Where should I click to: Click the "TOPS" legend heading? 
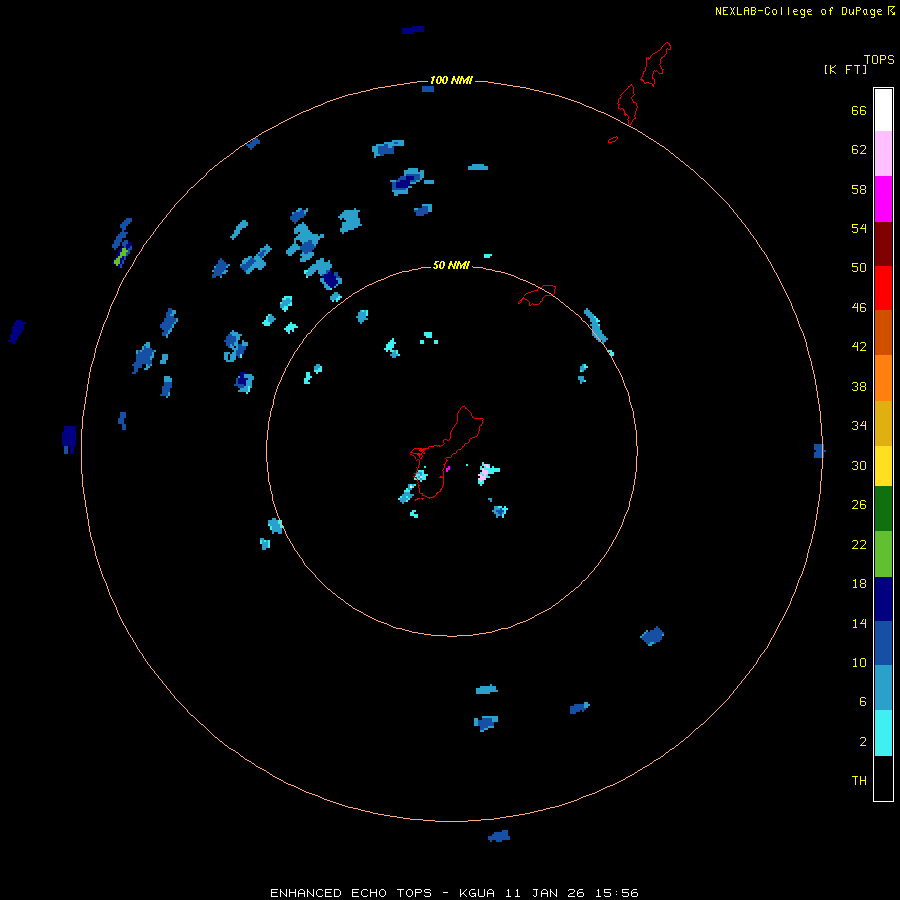tap(879, 59)
